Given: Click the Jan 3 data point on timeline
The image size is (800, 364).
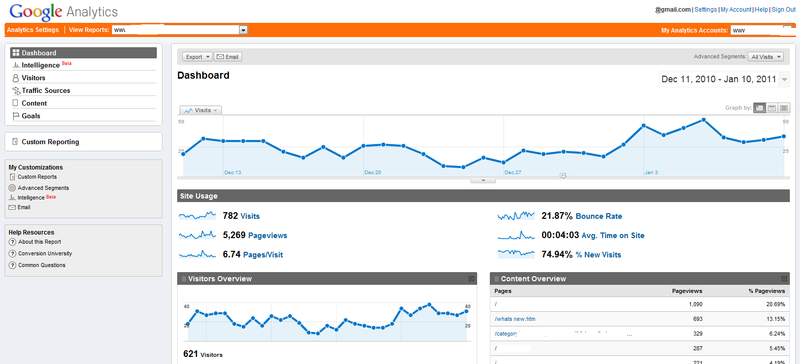Looking at the screenshot, I should tap(644, 126).
